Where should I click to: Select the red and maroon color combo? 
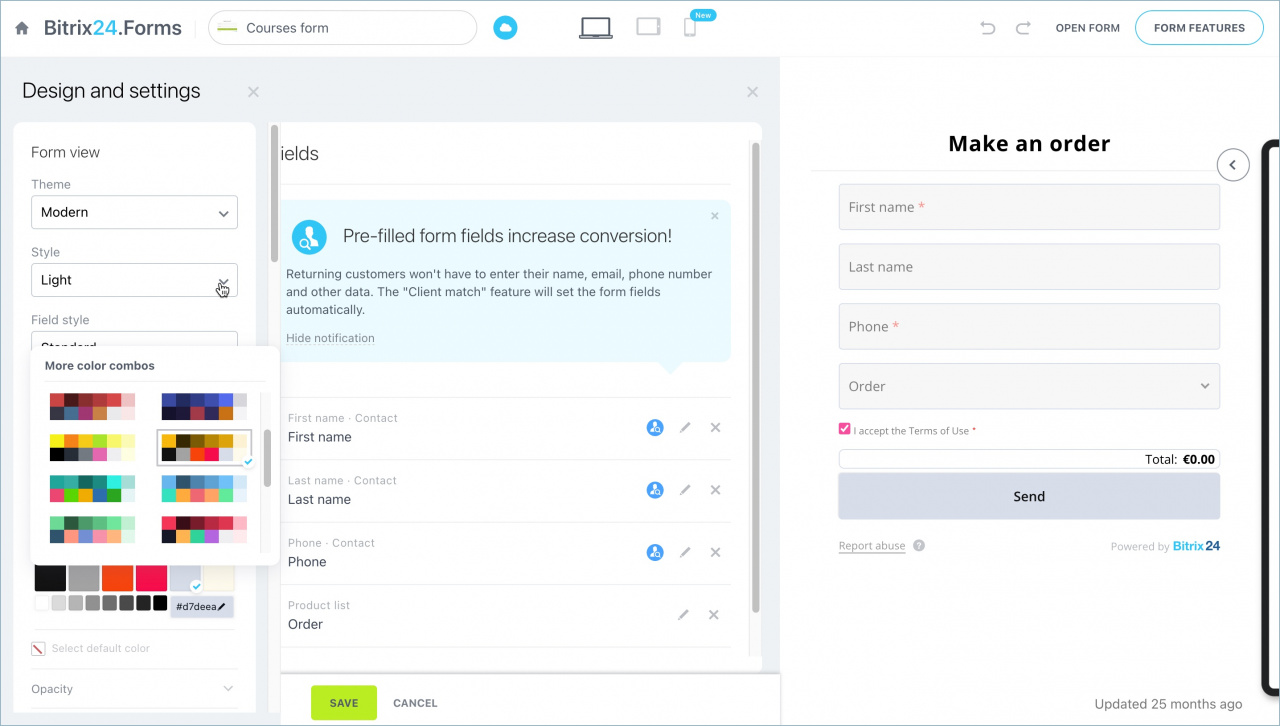pyautogui.click(x=92, y=406)
